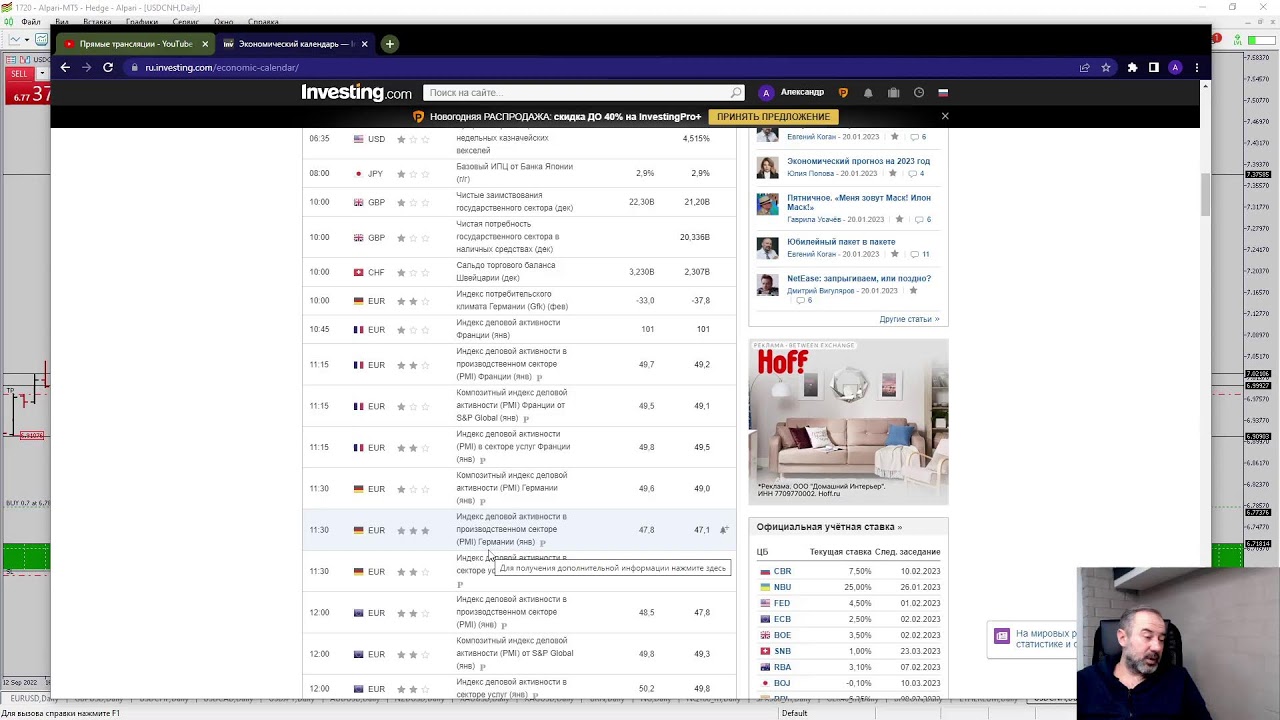This screenshot has width=1280, height=720.
Task: Click the 47,8 value in Germany PMI row
Action: pyautogui.click(x=646, y=530)
